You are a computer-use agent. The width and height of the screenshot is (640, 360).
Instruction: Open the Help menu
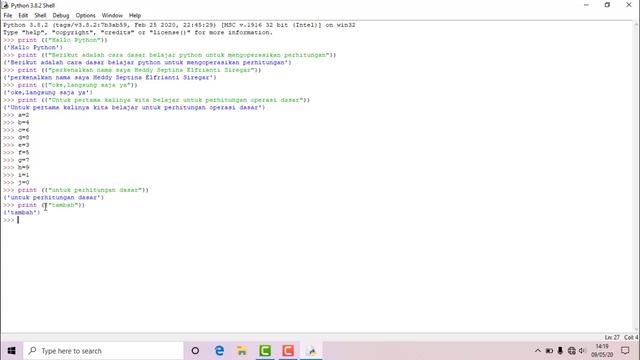[x=135, y=16]
